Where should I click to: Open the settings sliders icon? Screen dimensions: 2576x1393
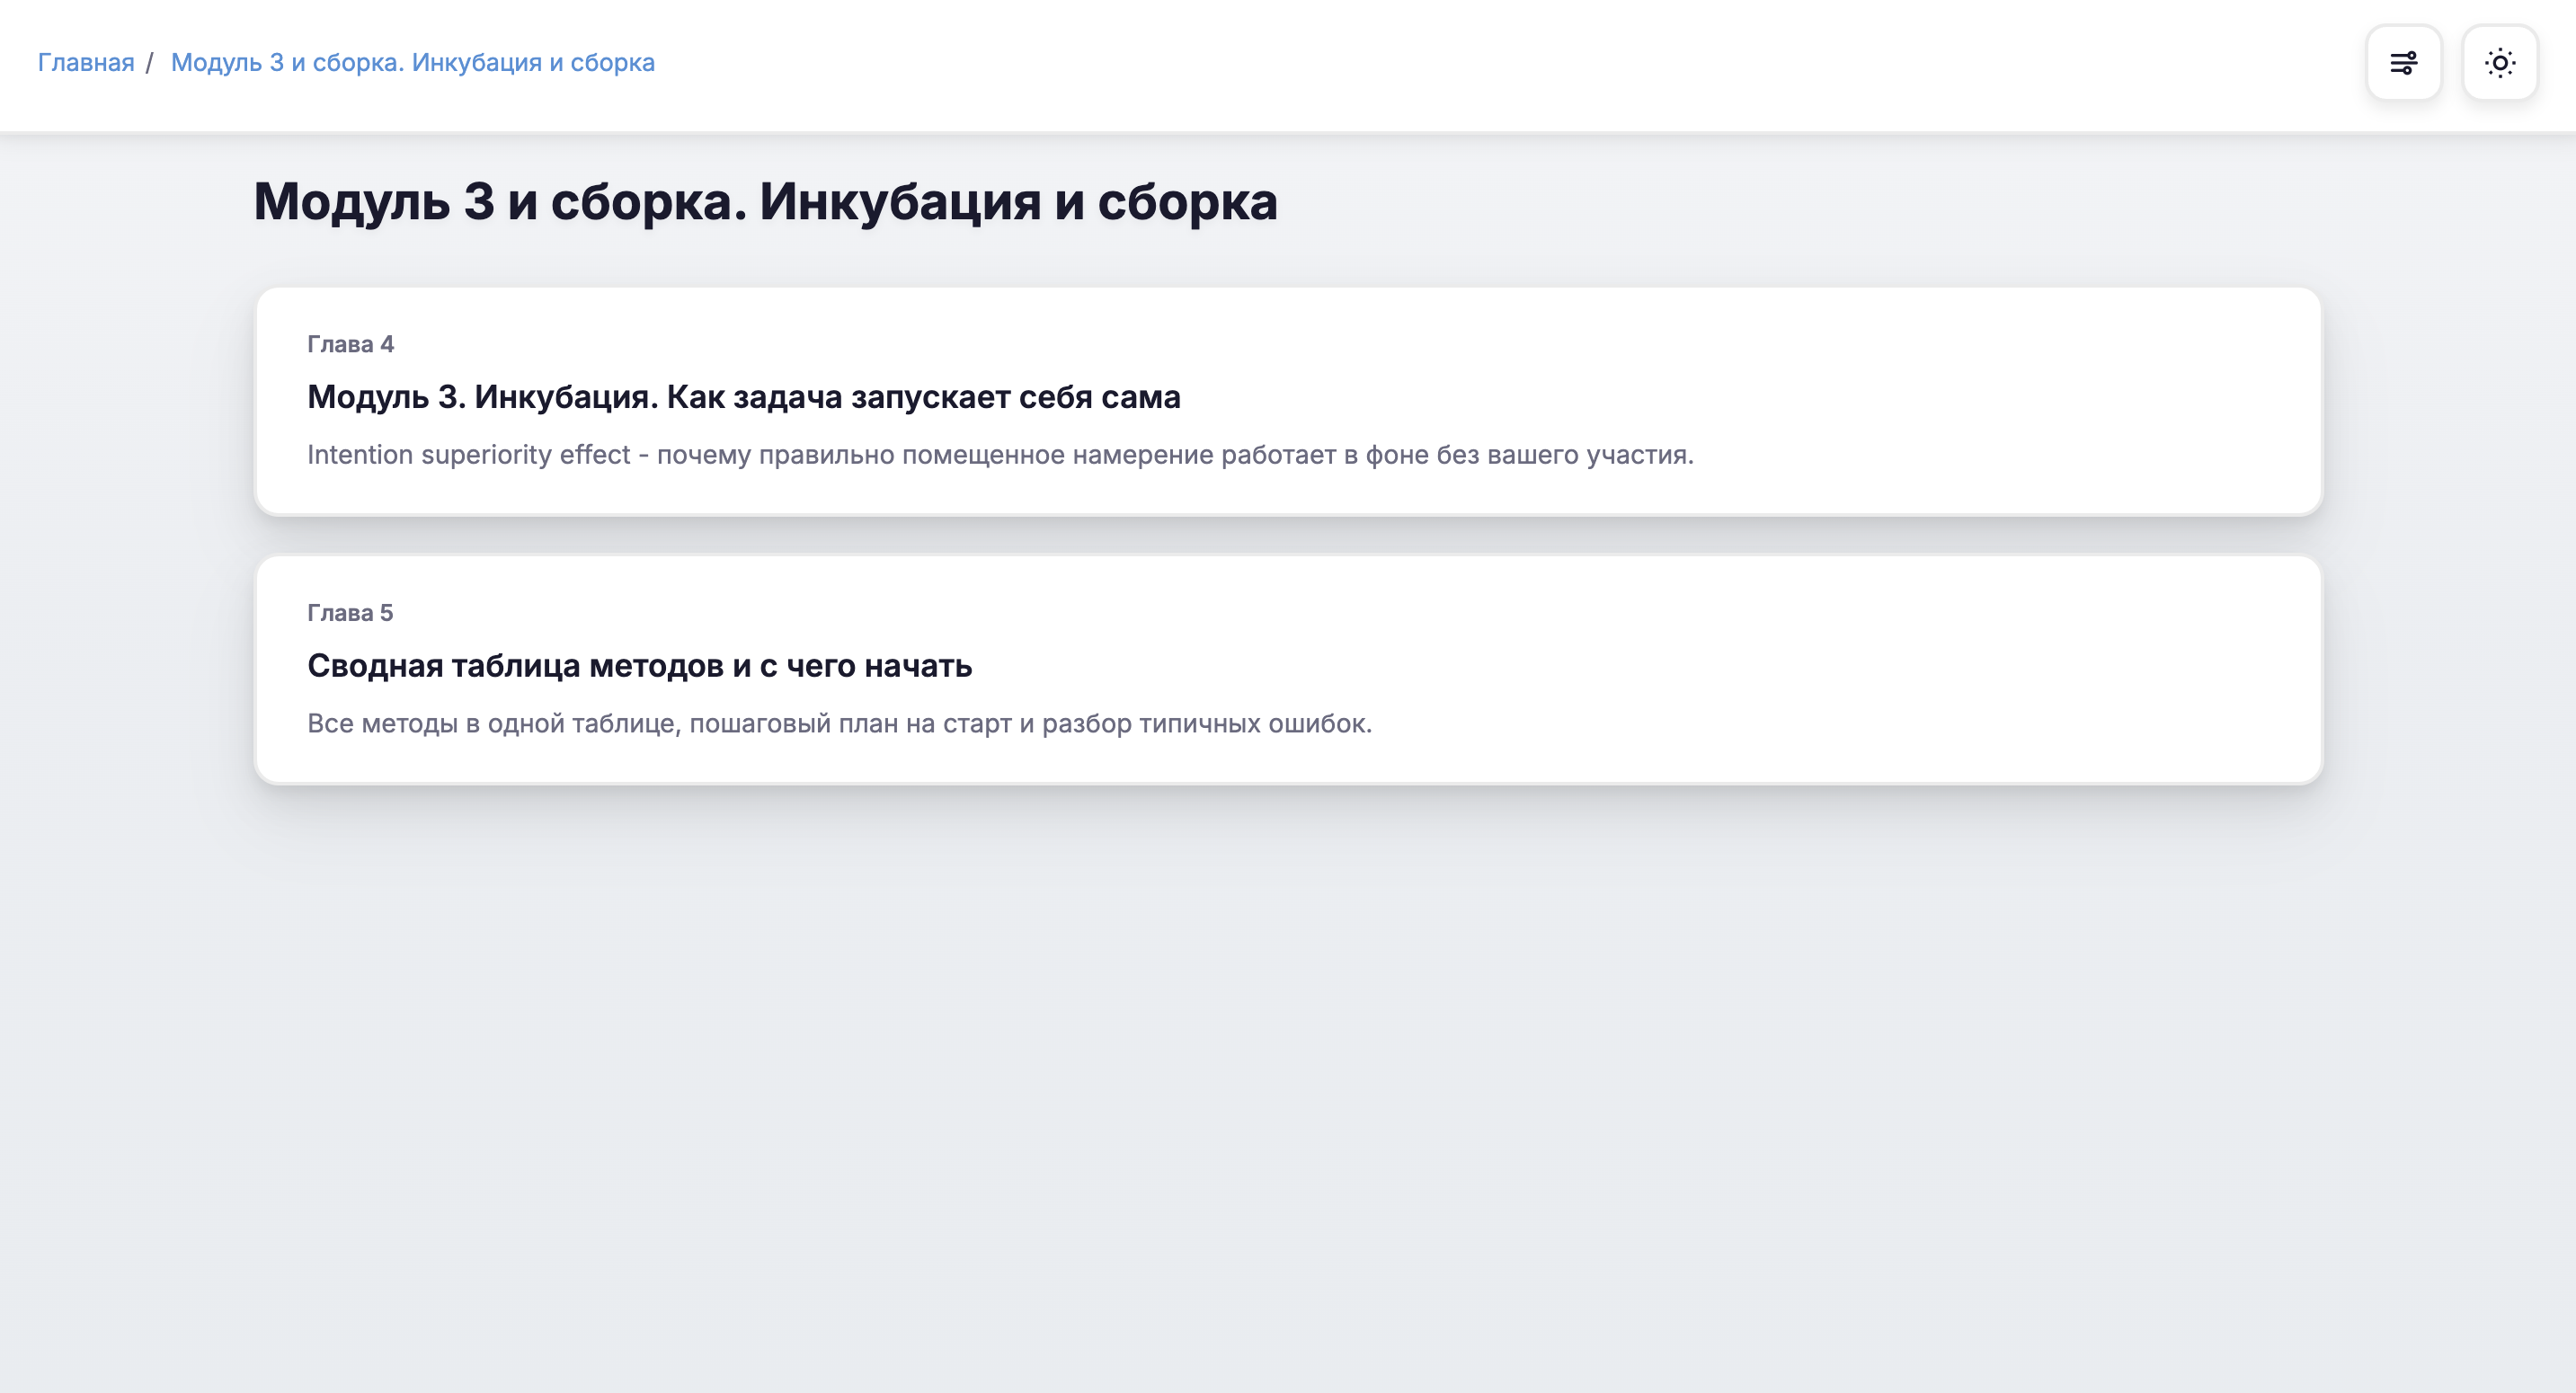[2403, 63]
